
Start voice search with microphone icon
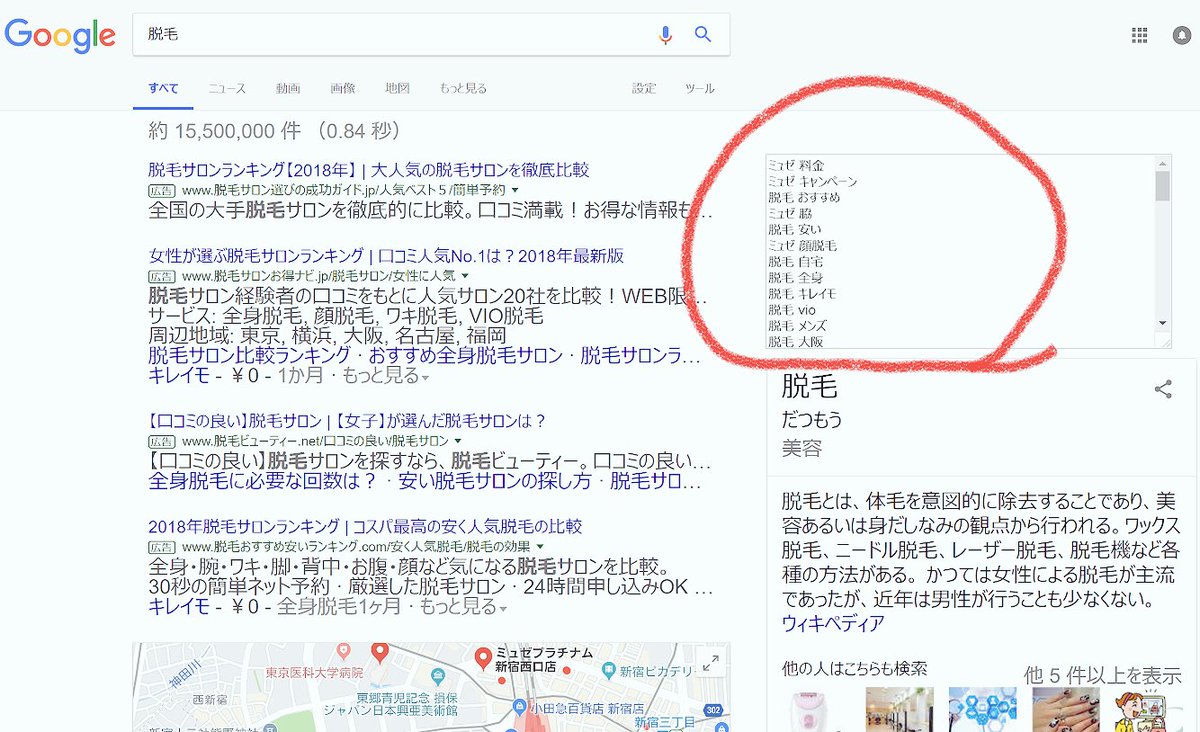(x=665, y=35)
